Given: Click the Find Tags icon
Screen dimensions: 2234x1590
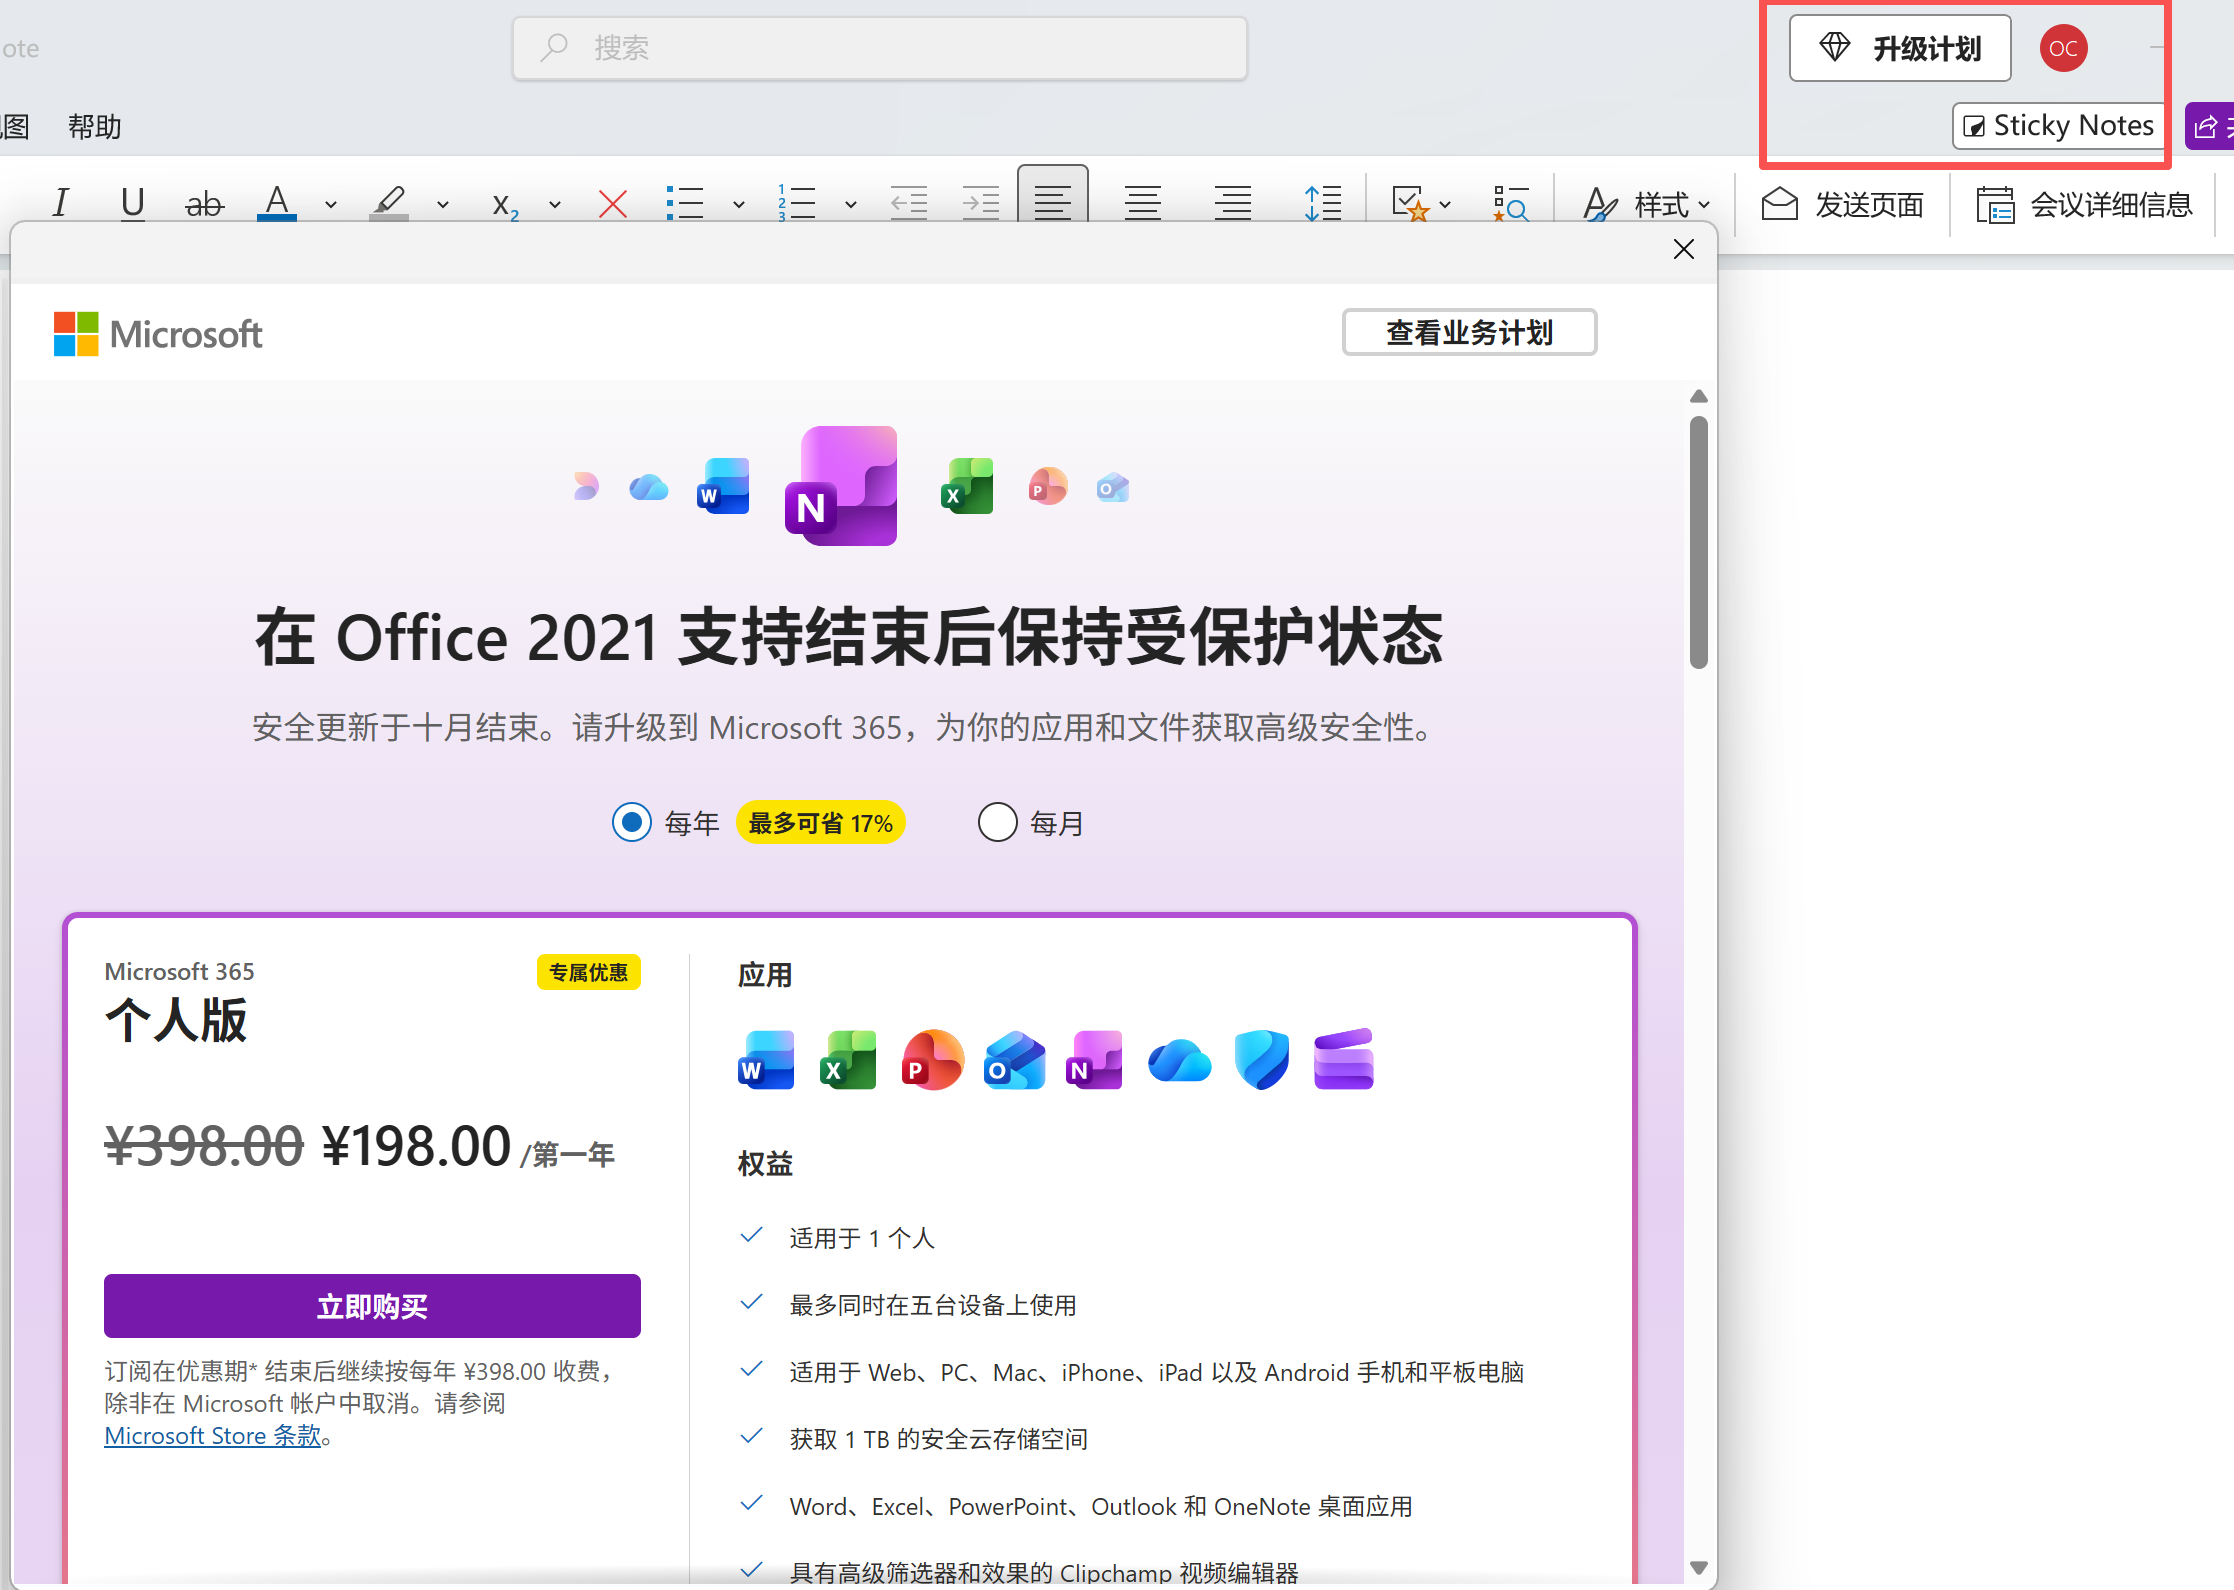Looking at the screenshot, I should click(1510, 203).
